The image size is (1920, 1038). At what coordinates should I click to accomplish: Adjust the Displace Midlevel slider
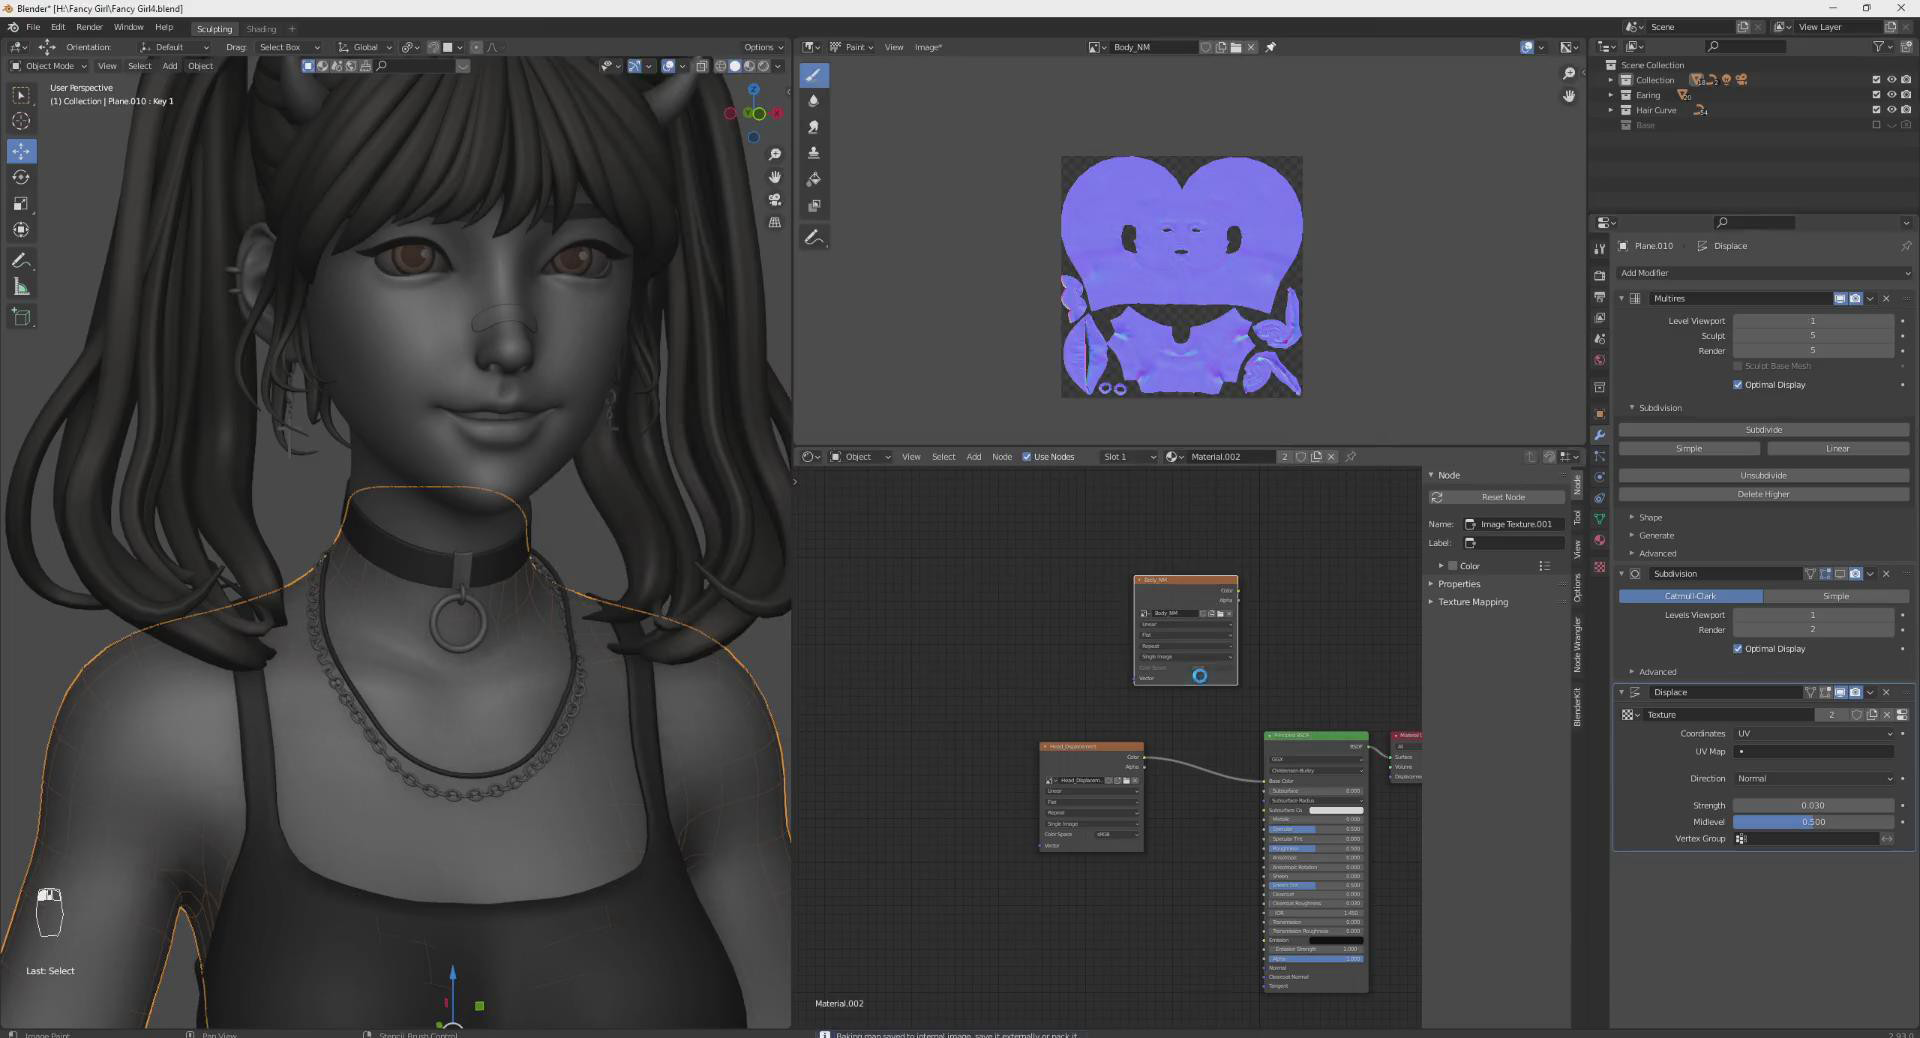(x=1813, y=822)
